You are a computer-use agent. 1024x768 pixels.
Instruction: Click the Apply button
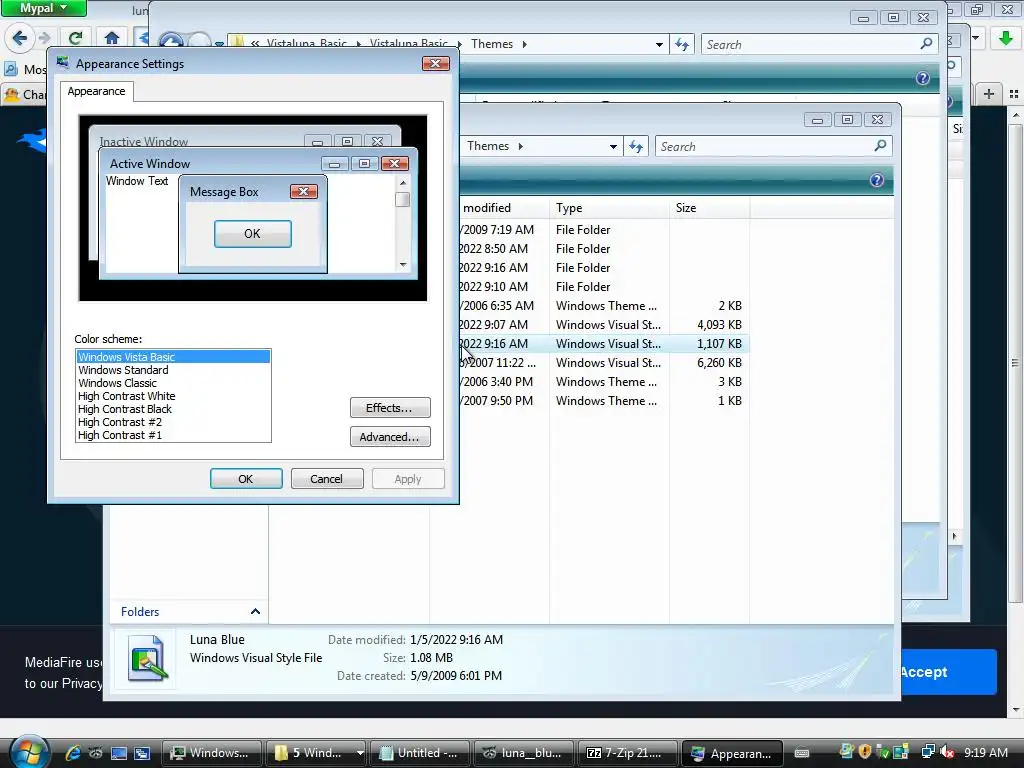(x=408, y=479)
